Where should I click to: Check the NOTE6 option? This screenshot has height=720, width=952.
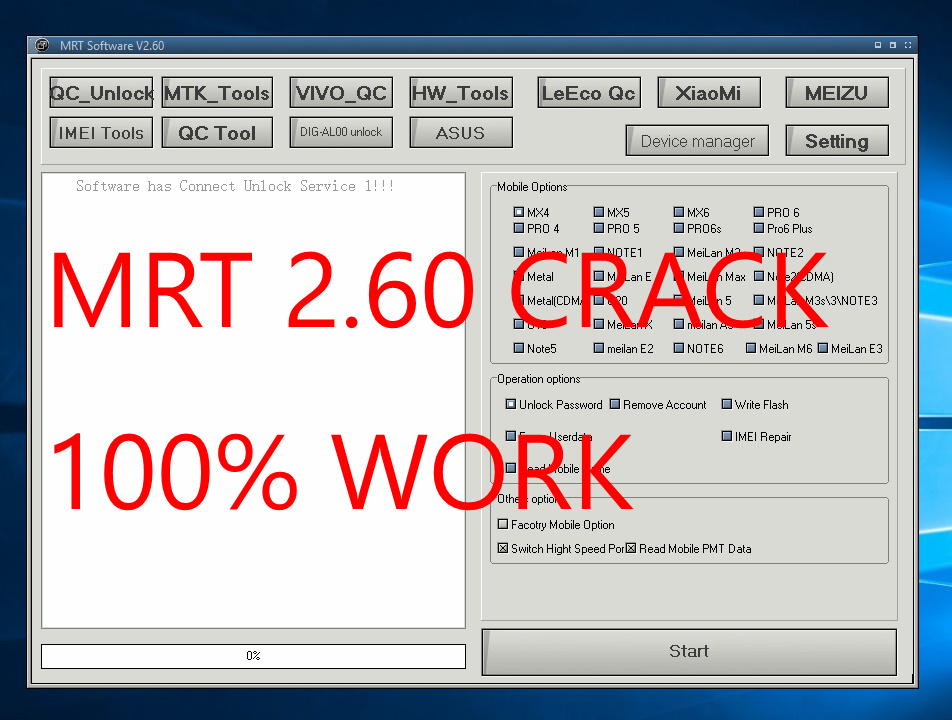(679, 348)
